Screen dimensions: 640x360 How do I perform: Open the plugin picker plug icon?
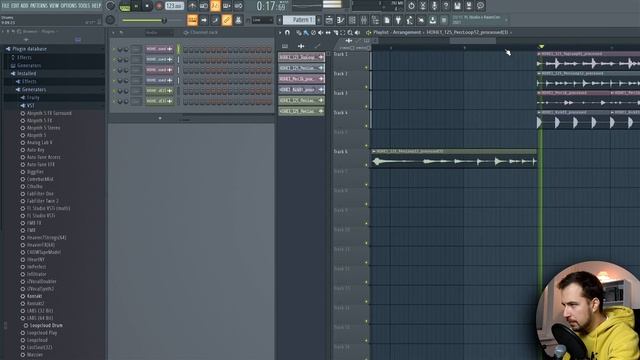point(398,20)
